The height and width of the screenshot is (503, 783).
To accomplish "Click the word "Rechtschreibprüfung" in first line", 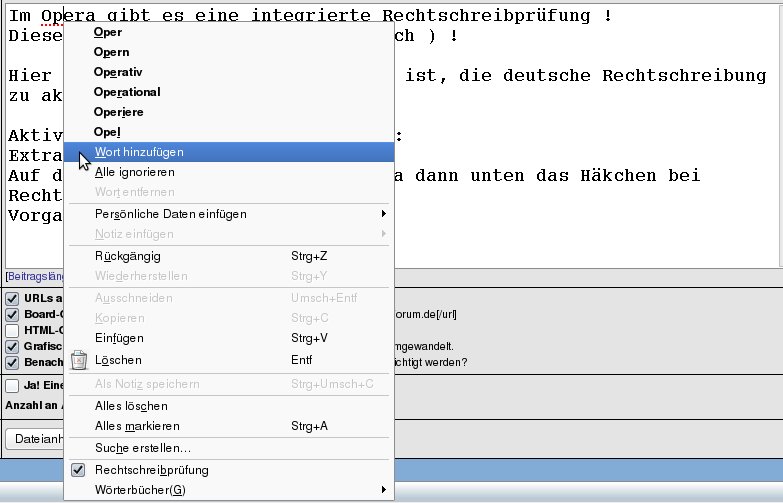I will click(486, 16).
